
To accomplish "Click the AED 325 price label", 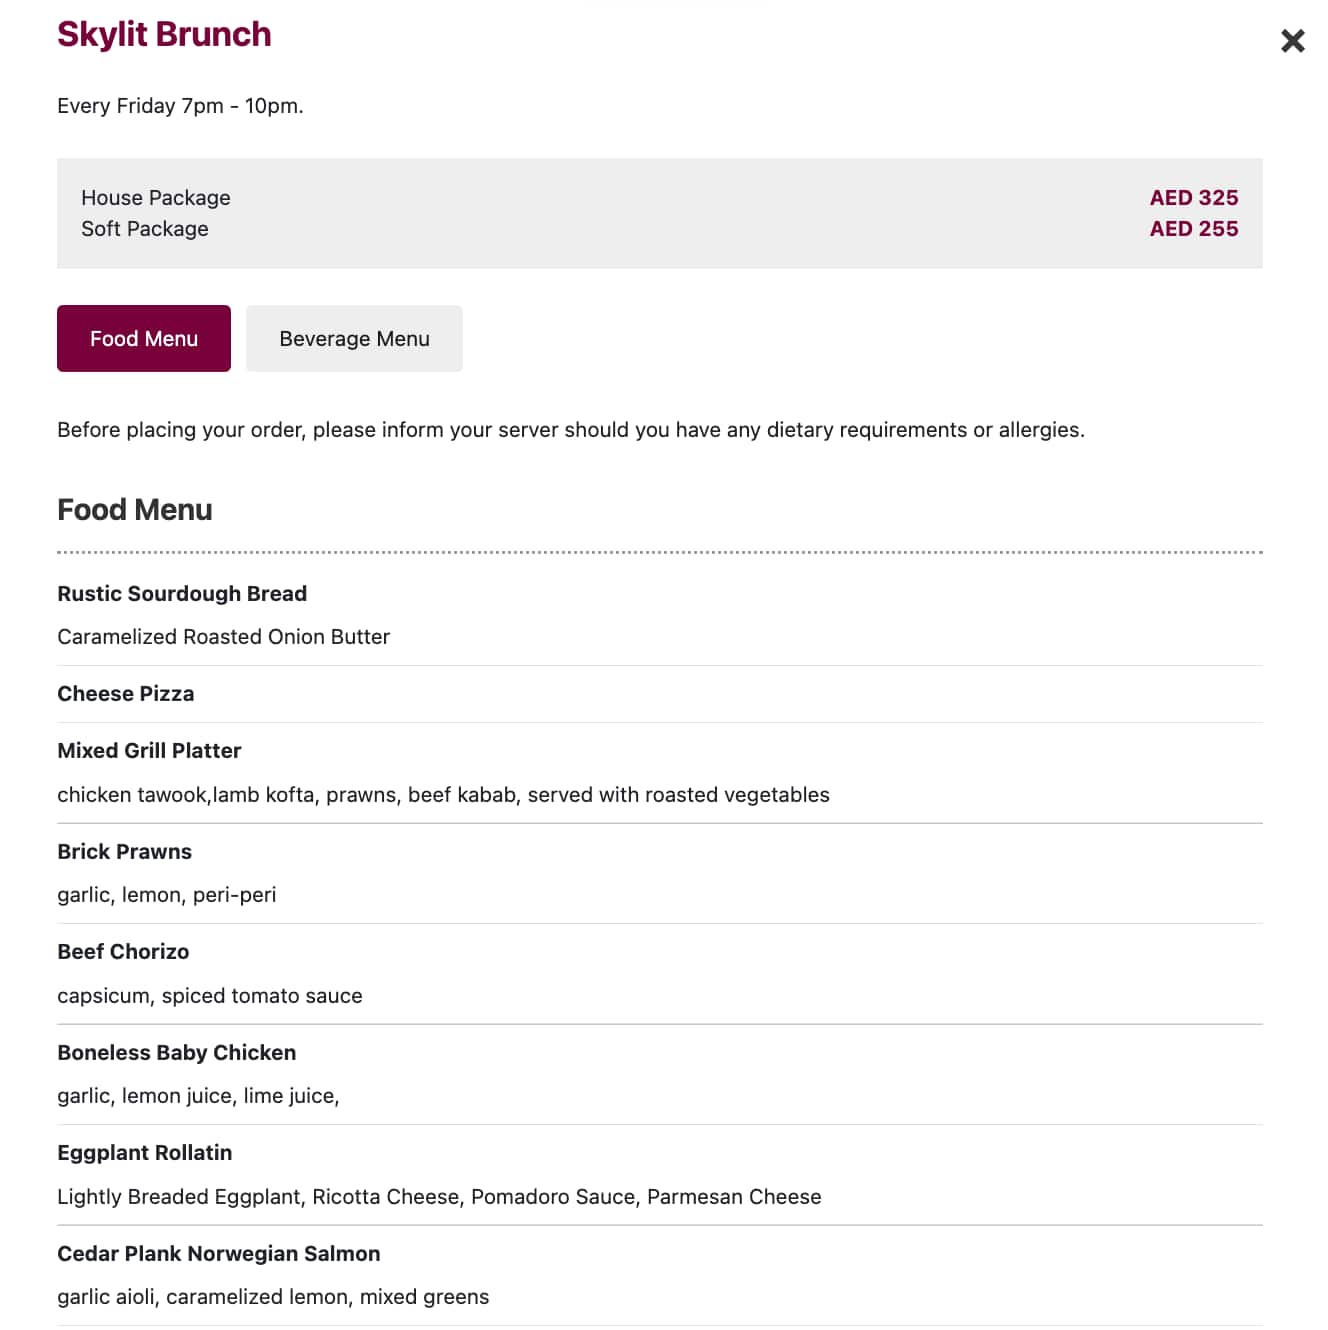I will click(x=1194, y=197).
